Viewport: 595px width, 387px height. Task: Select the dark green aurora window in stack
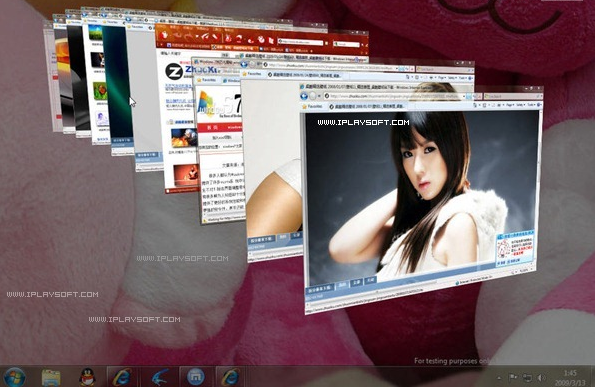tap(118, 87)
